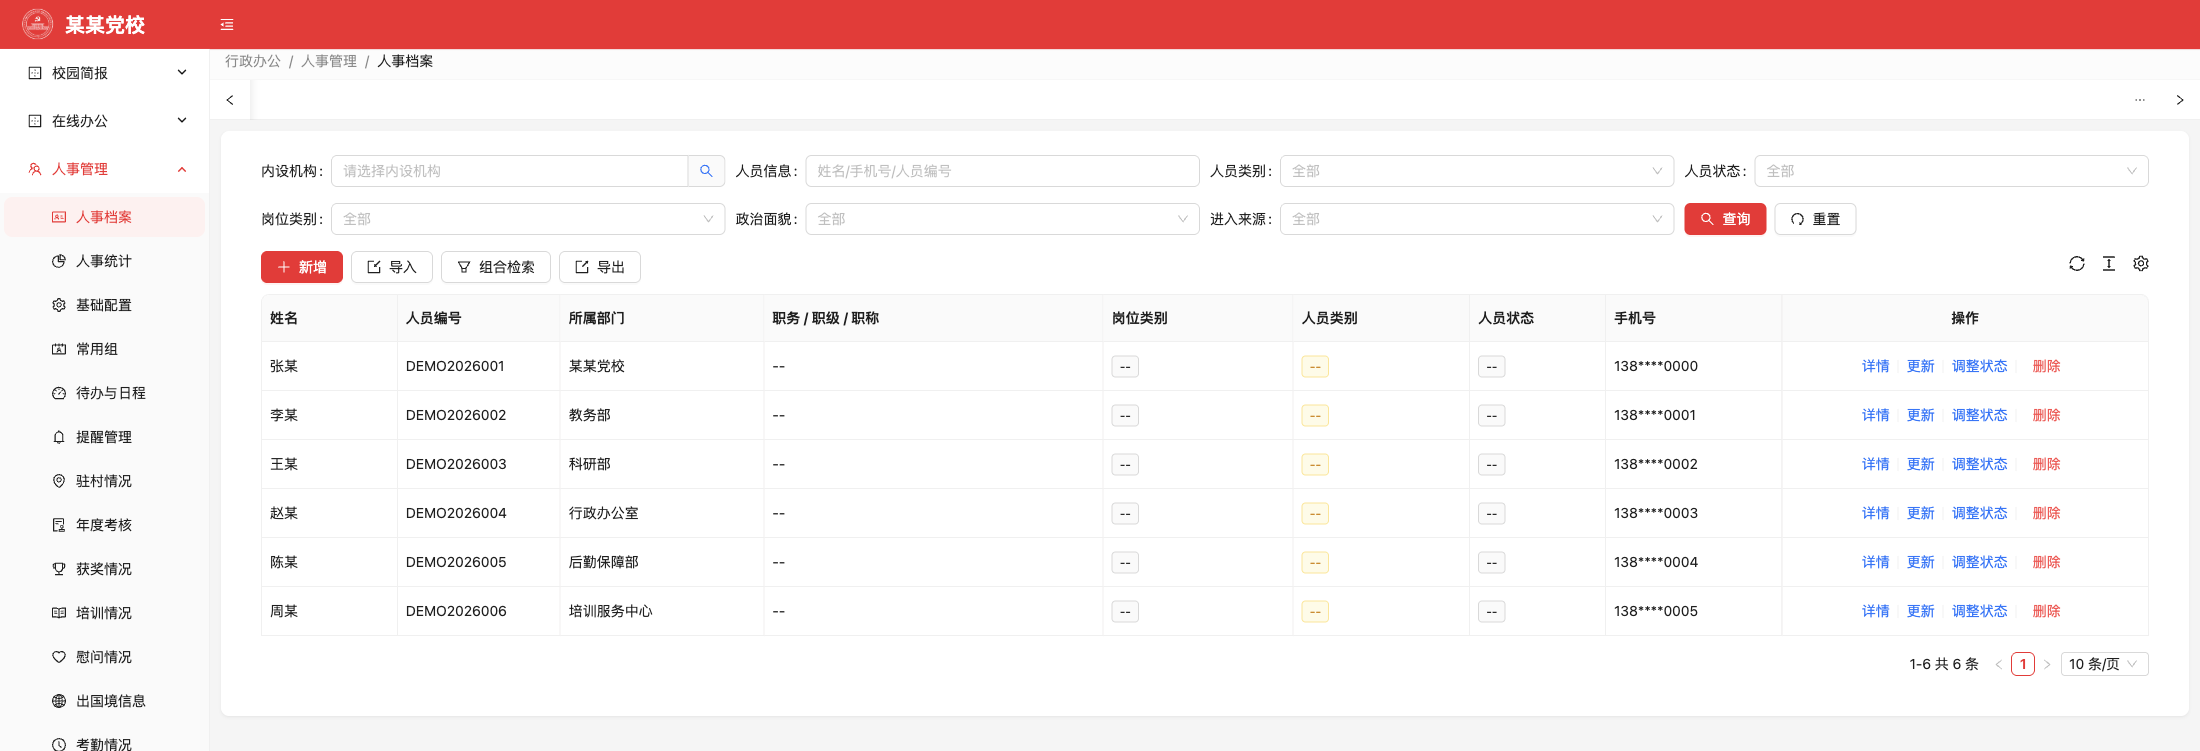Click the 导入 button
2200x751 pixels.
392,267
